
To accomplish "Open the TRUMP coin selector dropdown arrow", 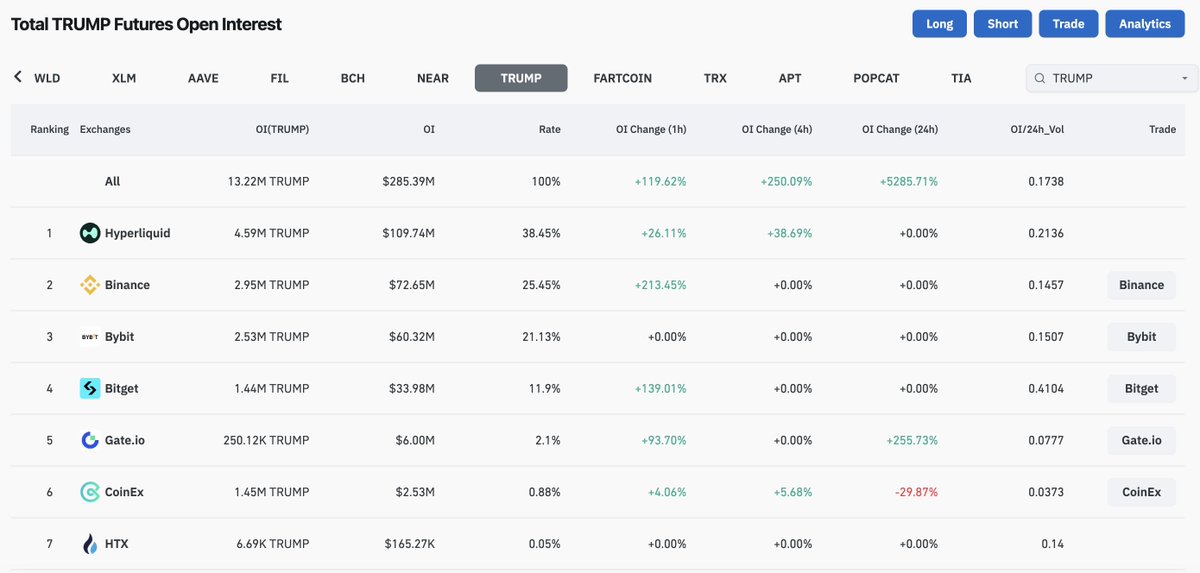I will tap(1185, 78).
